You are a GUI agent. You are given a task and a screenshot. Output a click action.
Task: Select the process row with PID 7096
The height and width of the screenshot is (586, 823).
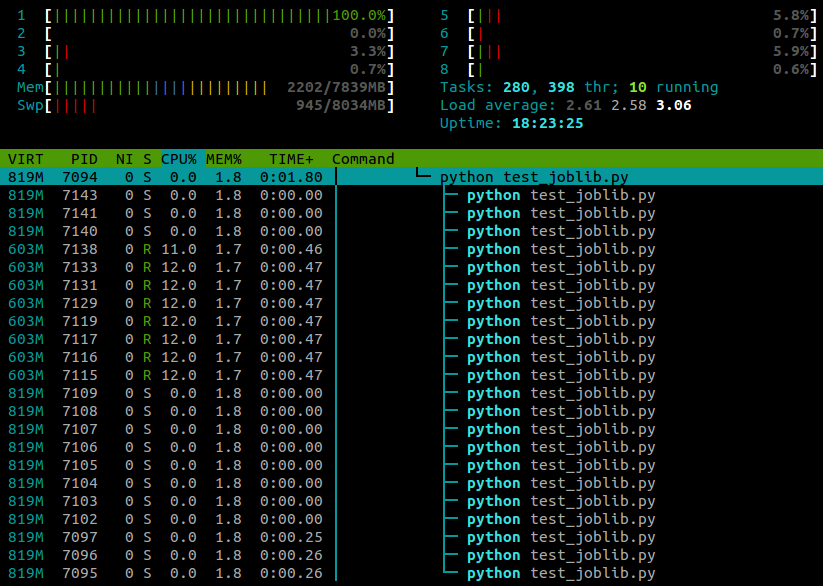[x=412, y=555]
